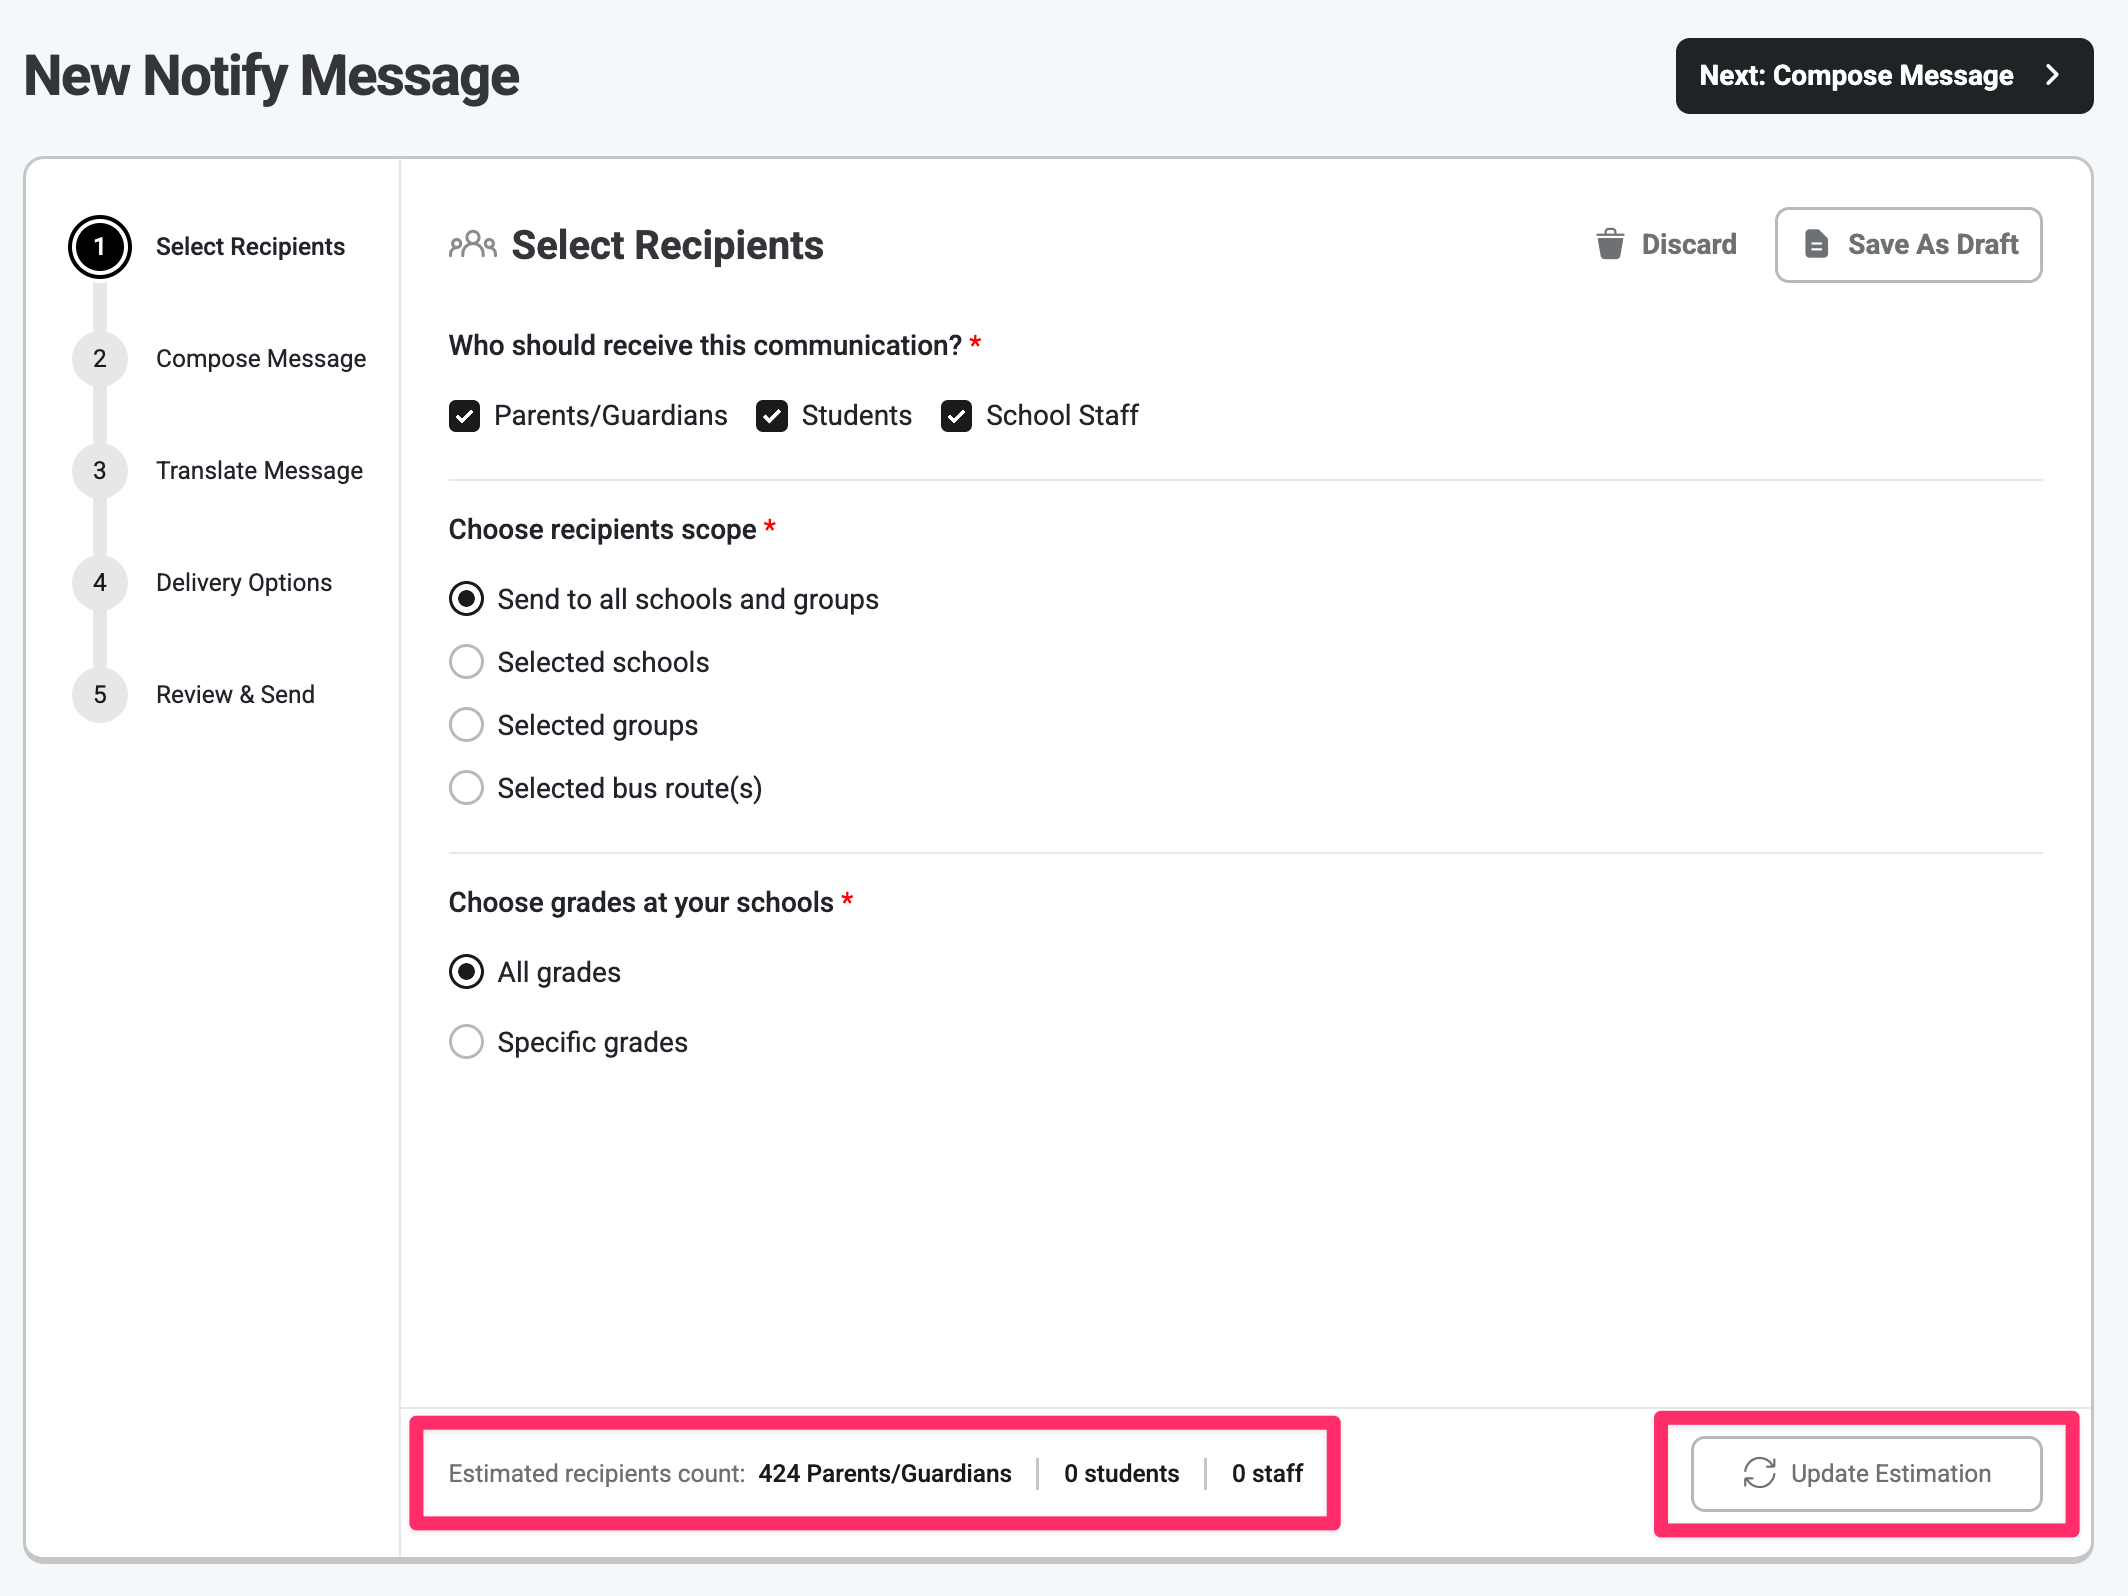Click Choose grades at your schools label
The height and width of the screenshot is (1596, 2128).
click(641, 903)
